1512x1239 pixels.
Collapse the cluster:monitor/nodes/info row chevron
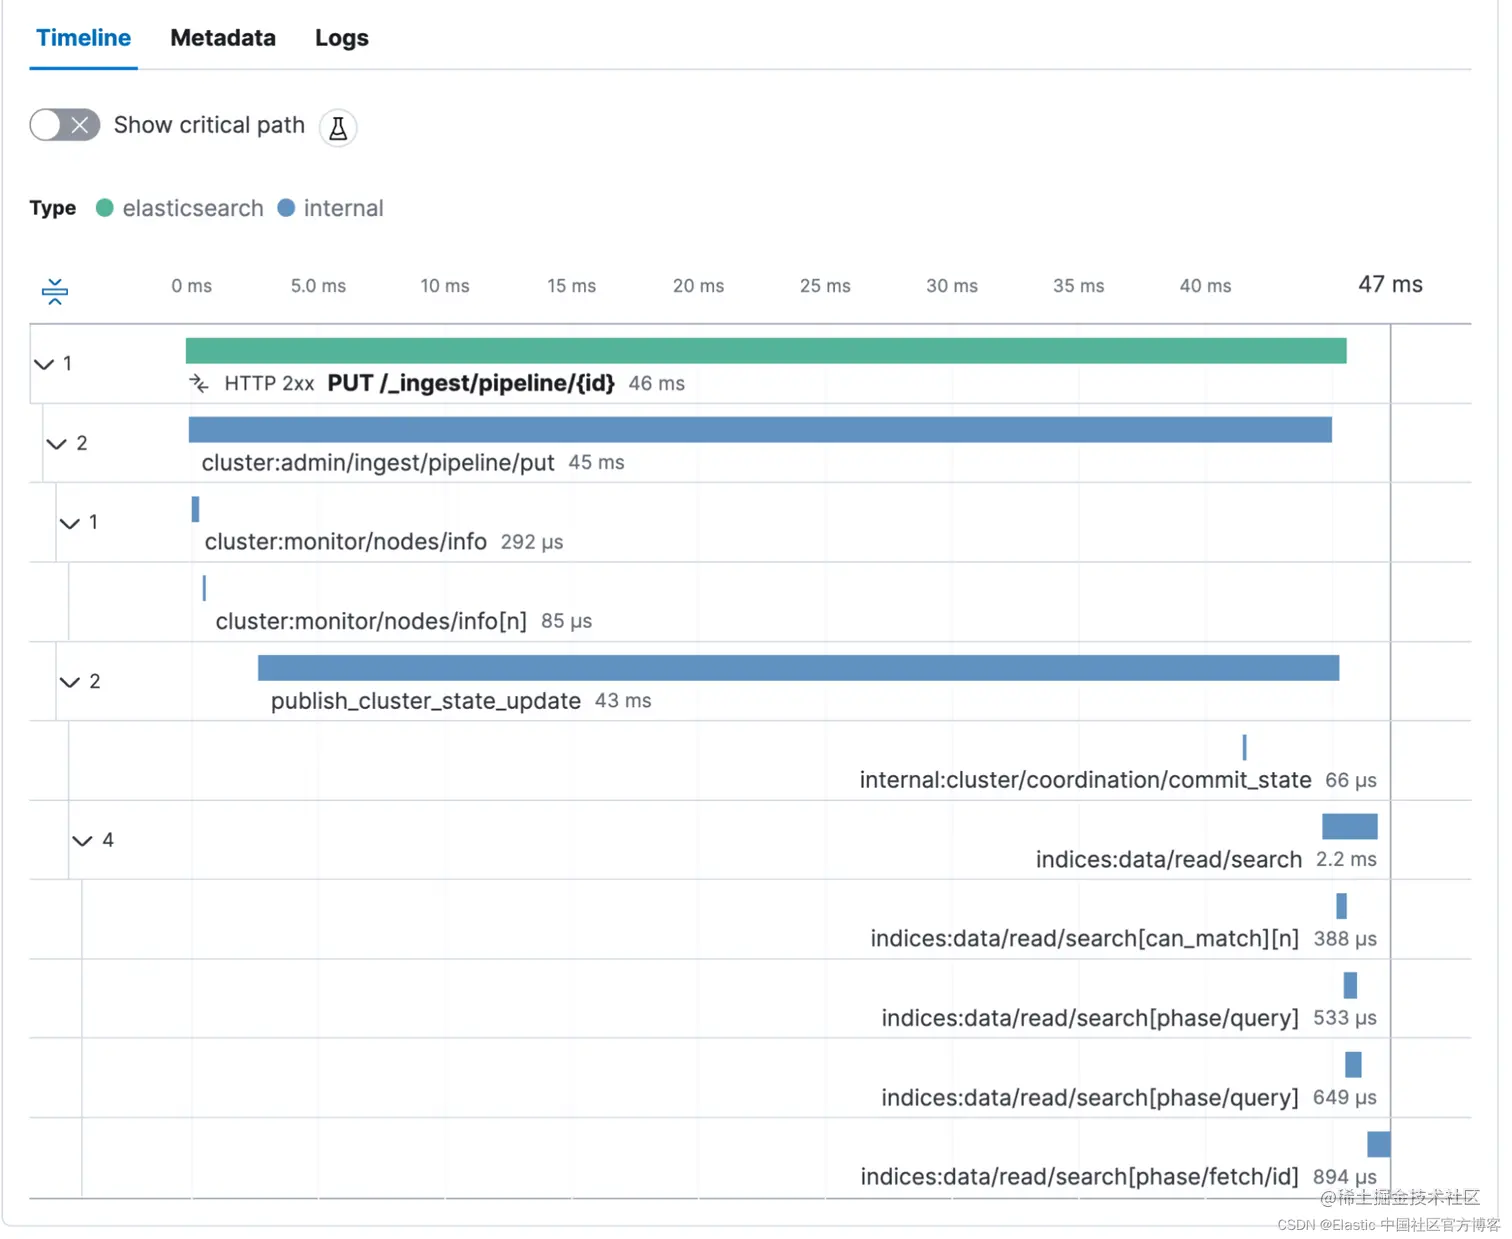pyautogui.click(x=70, y=523)
